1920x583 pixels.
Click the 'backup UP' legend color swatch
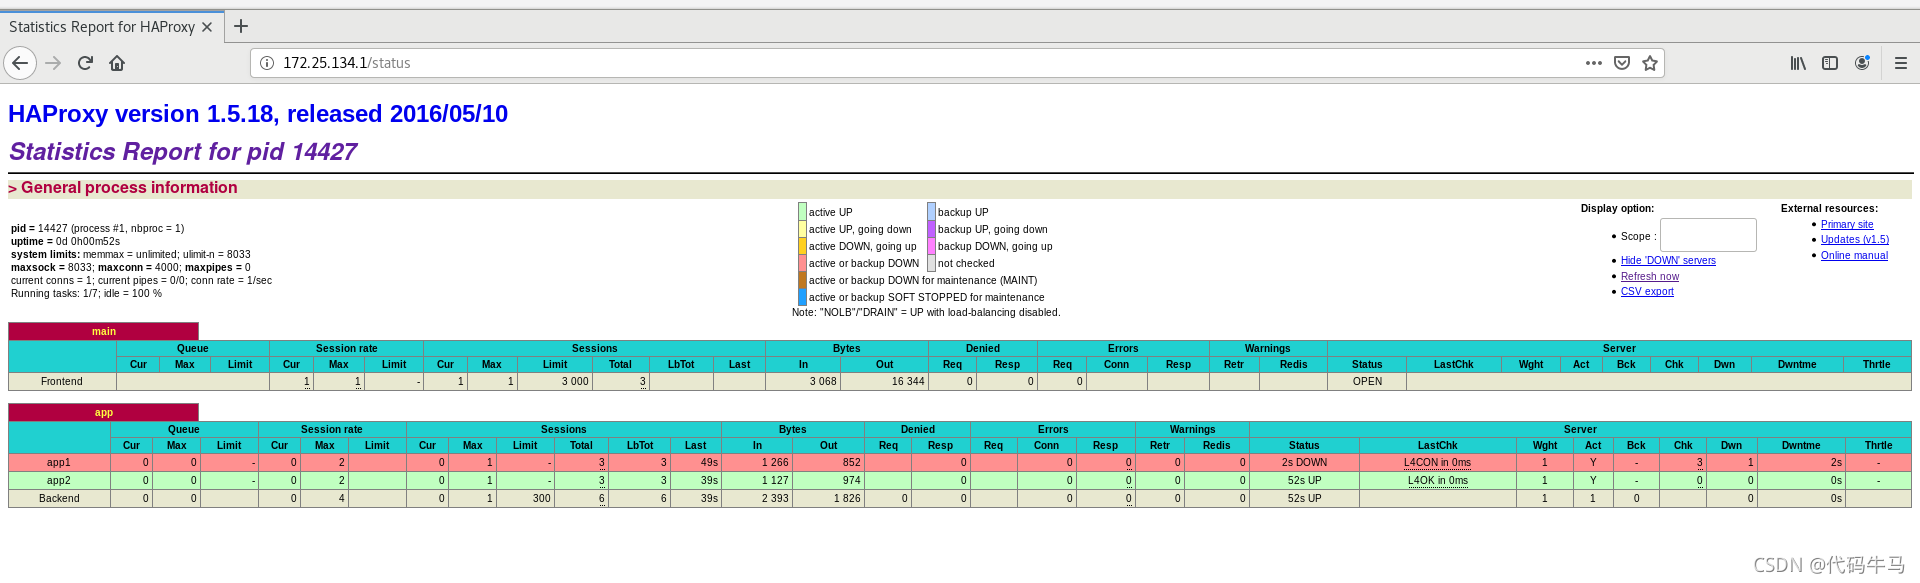pyautogui.click(x=931, y=212)
